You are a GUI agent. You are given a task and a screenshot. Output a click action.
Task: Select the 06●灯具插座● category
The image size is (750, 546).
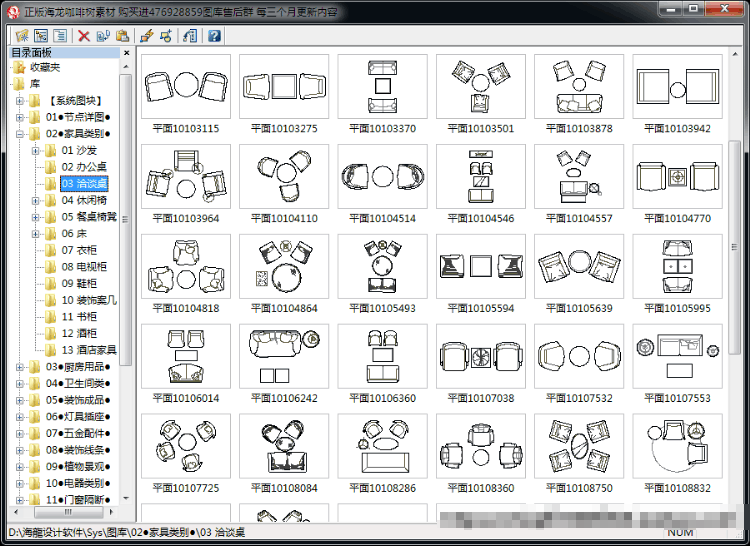78,416
